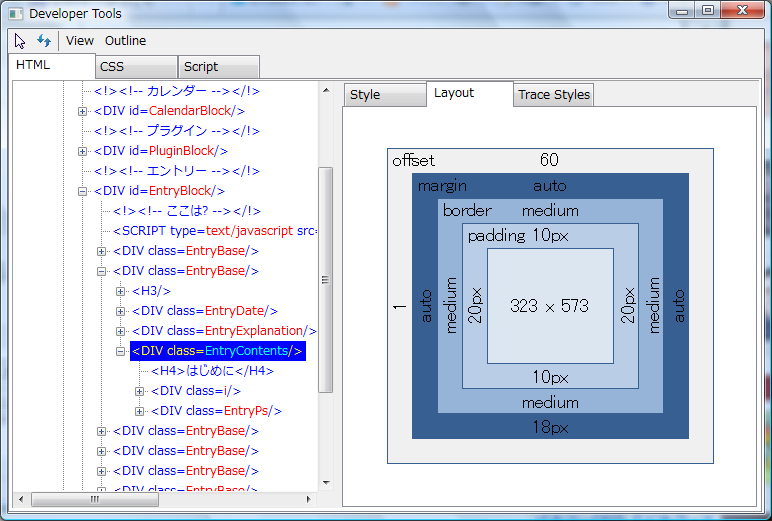Viewport: 772px width, 521px height.
Task: Select the エントリー comment node
Action: point(177,171)
